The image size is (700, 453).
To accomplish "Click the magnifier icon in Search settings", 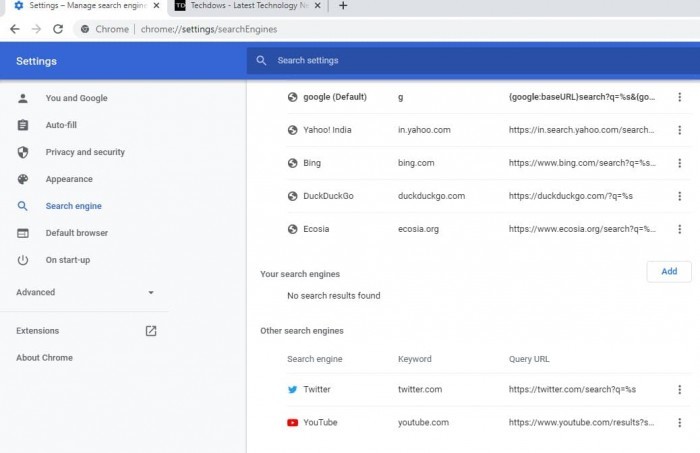I will 262,61.
